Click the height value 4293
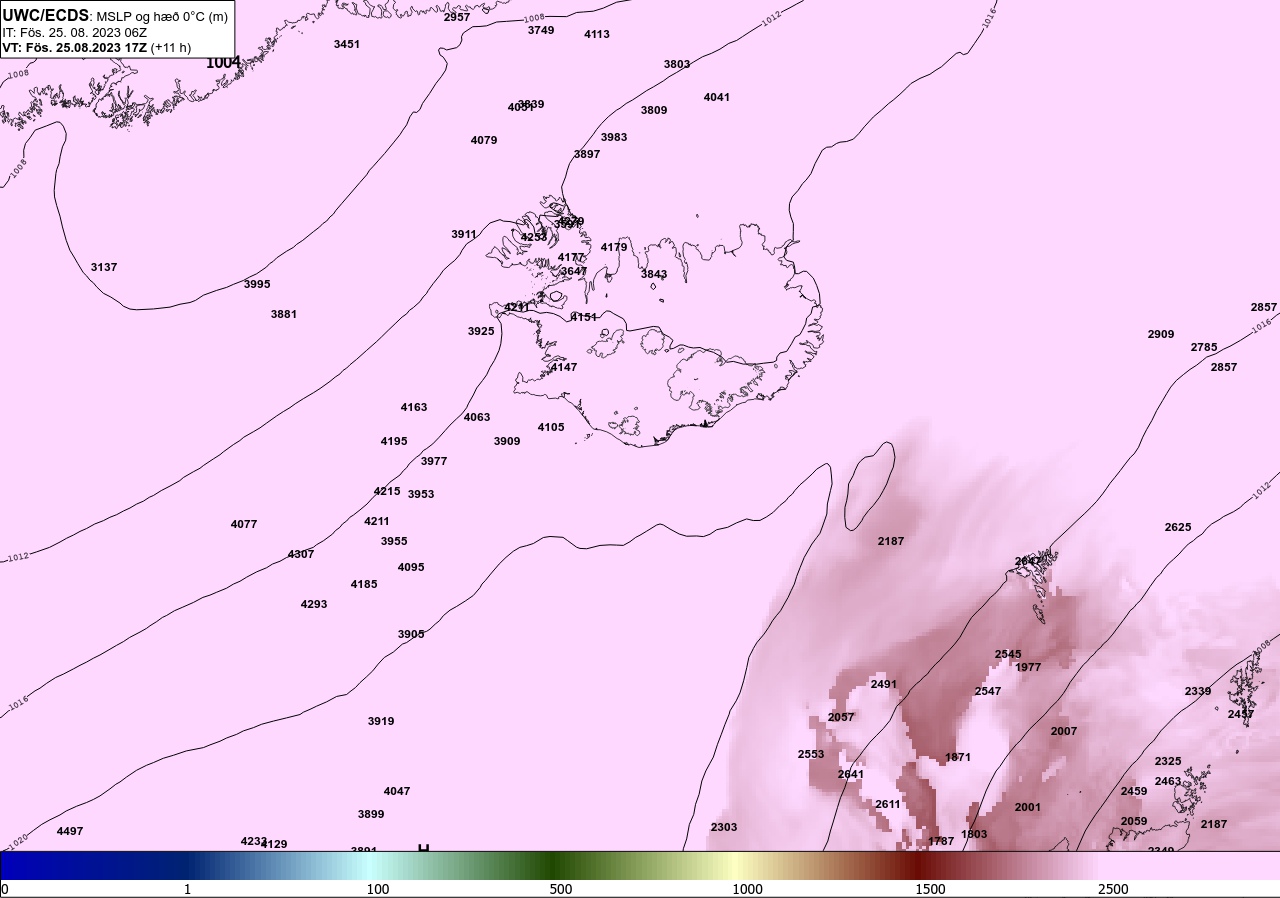The height and width of the screenshot is (898, 1280). [x=314, y=604]
